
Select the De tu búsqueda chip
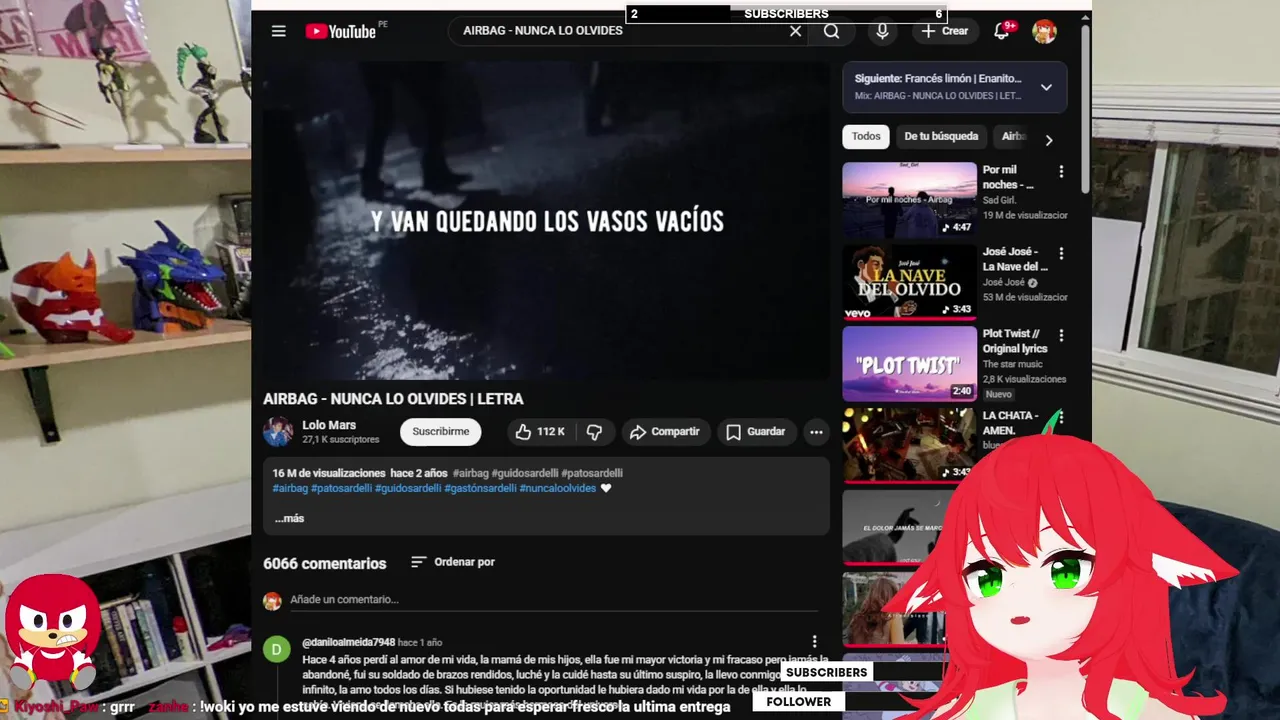click(x=941, y=137)
